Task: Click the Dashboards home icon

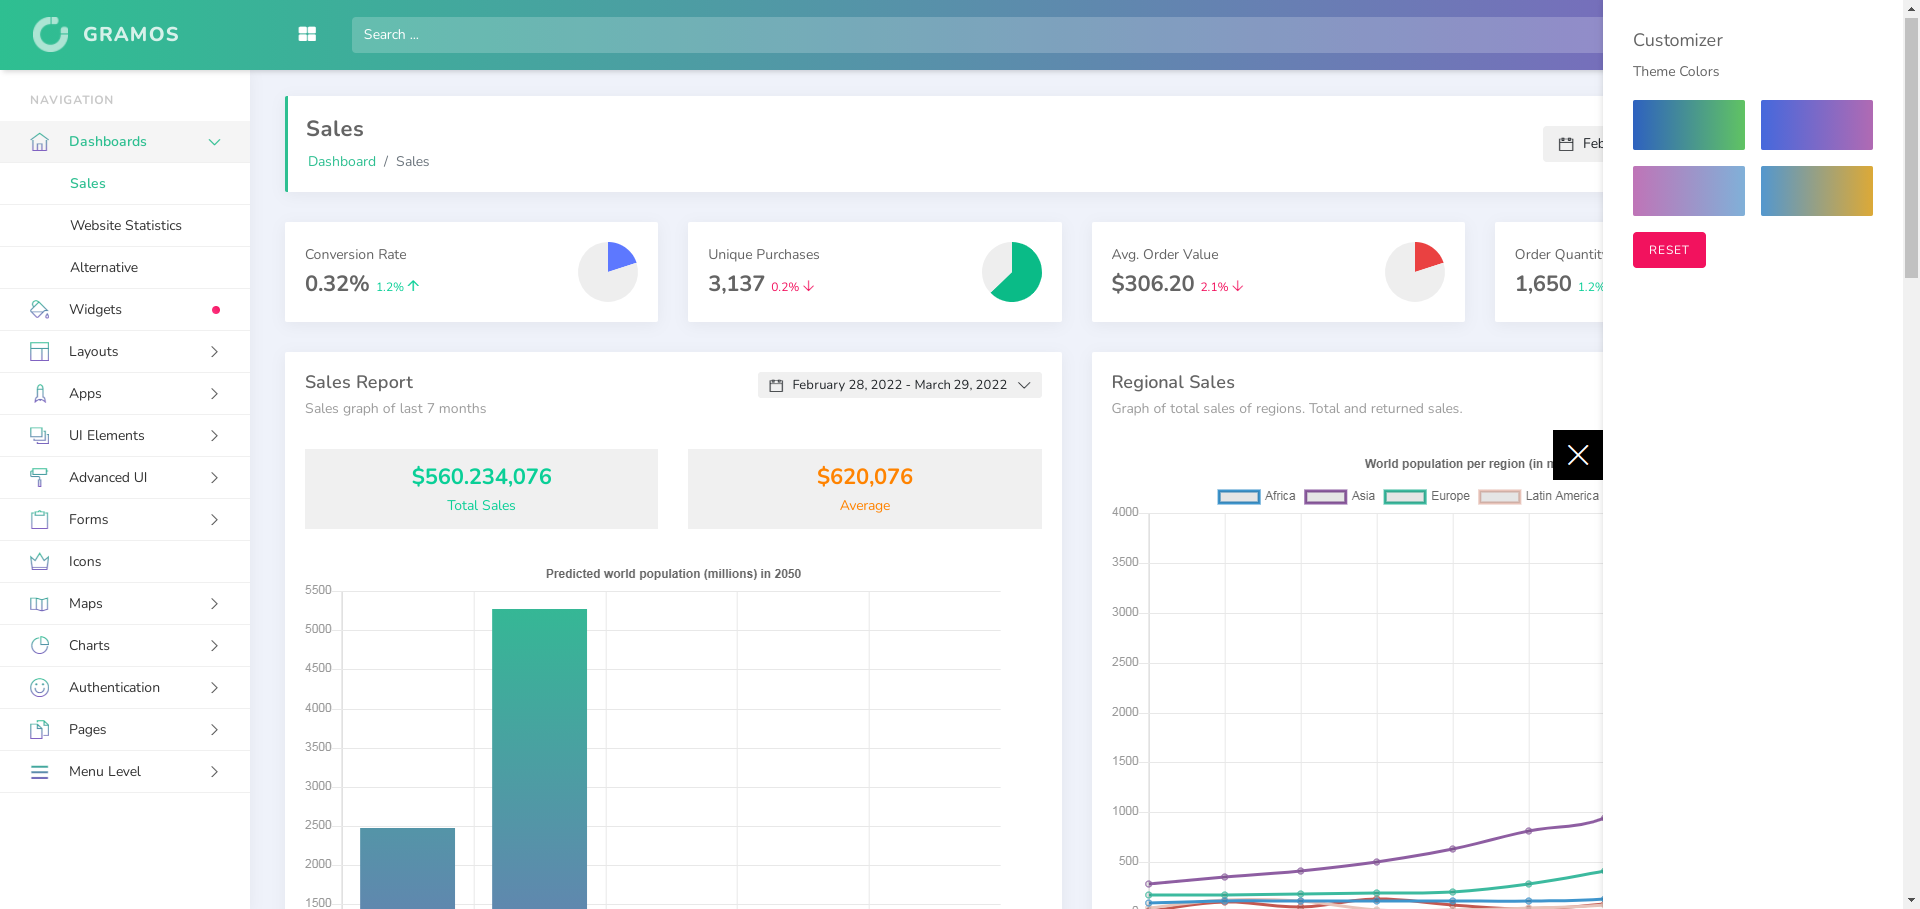Action: pyautogui.click(x=40, y=142)
